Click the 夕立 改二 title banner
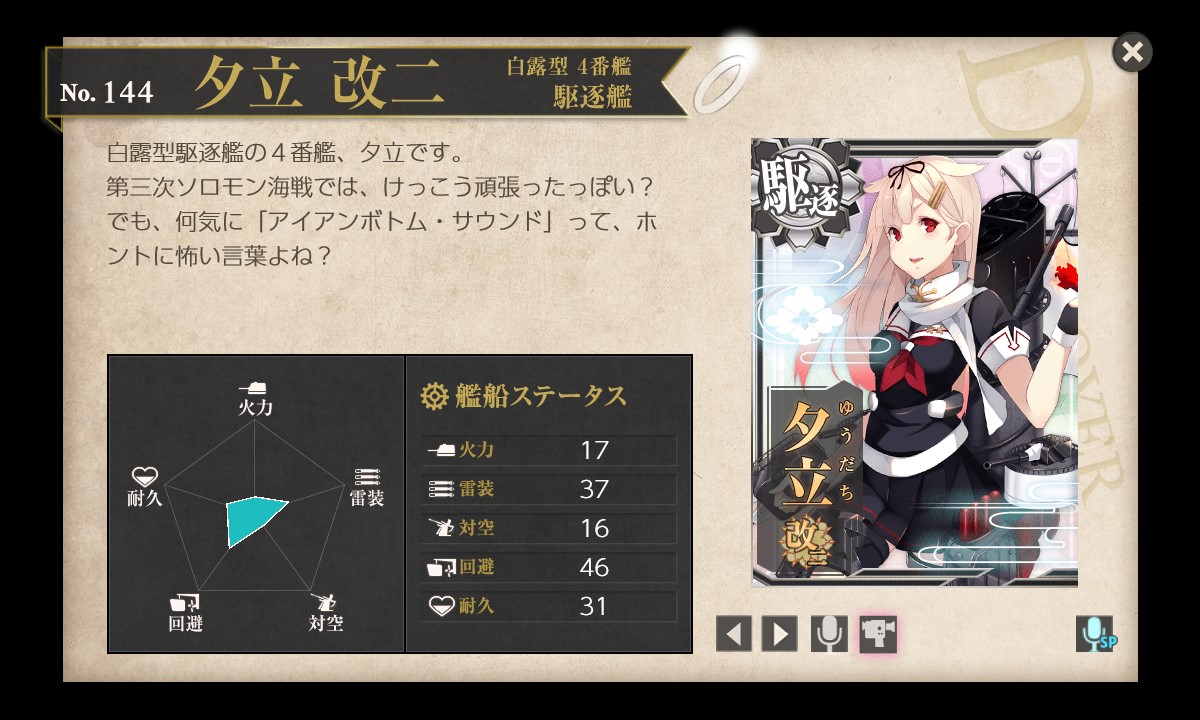 click(366, 82)
